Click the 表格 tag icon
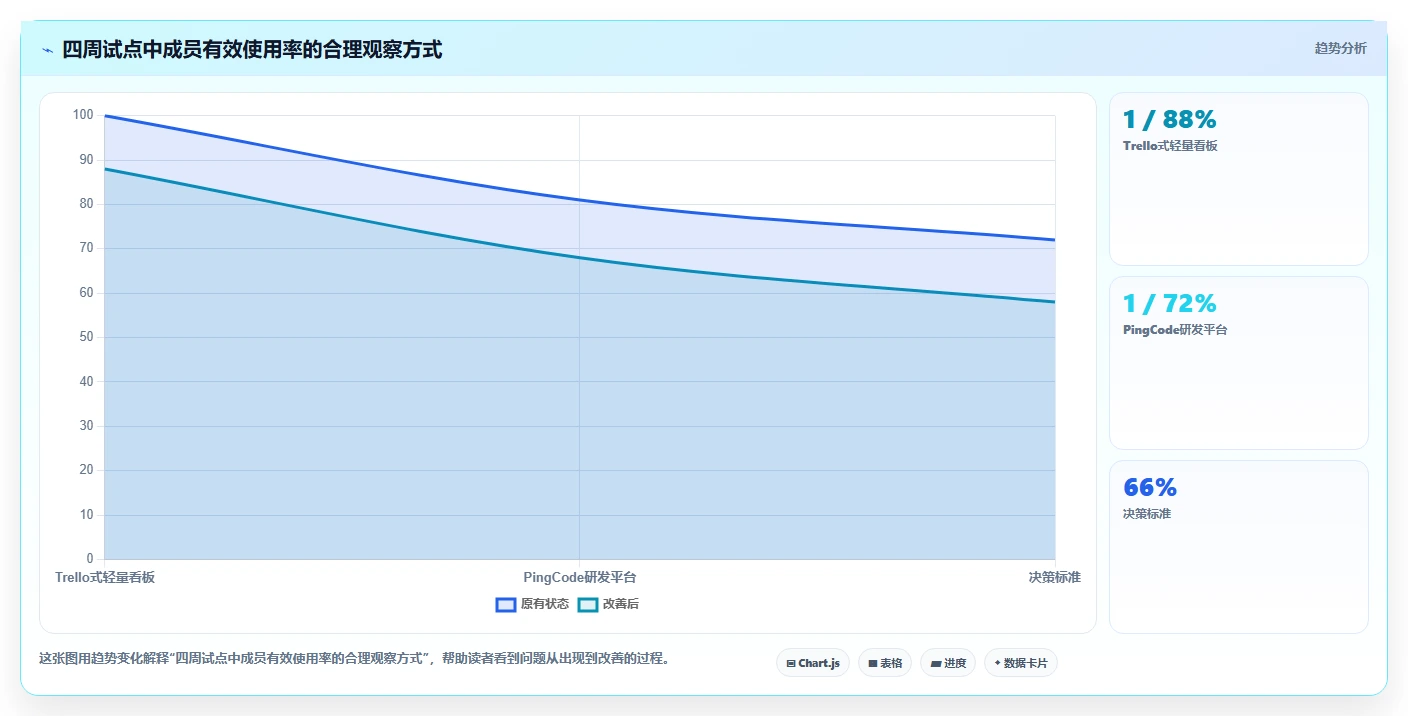The image size is (1408, 716). click(872, 663)
